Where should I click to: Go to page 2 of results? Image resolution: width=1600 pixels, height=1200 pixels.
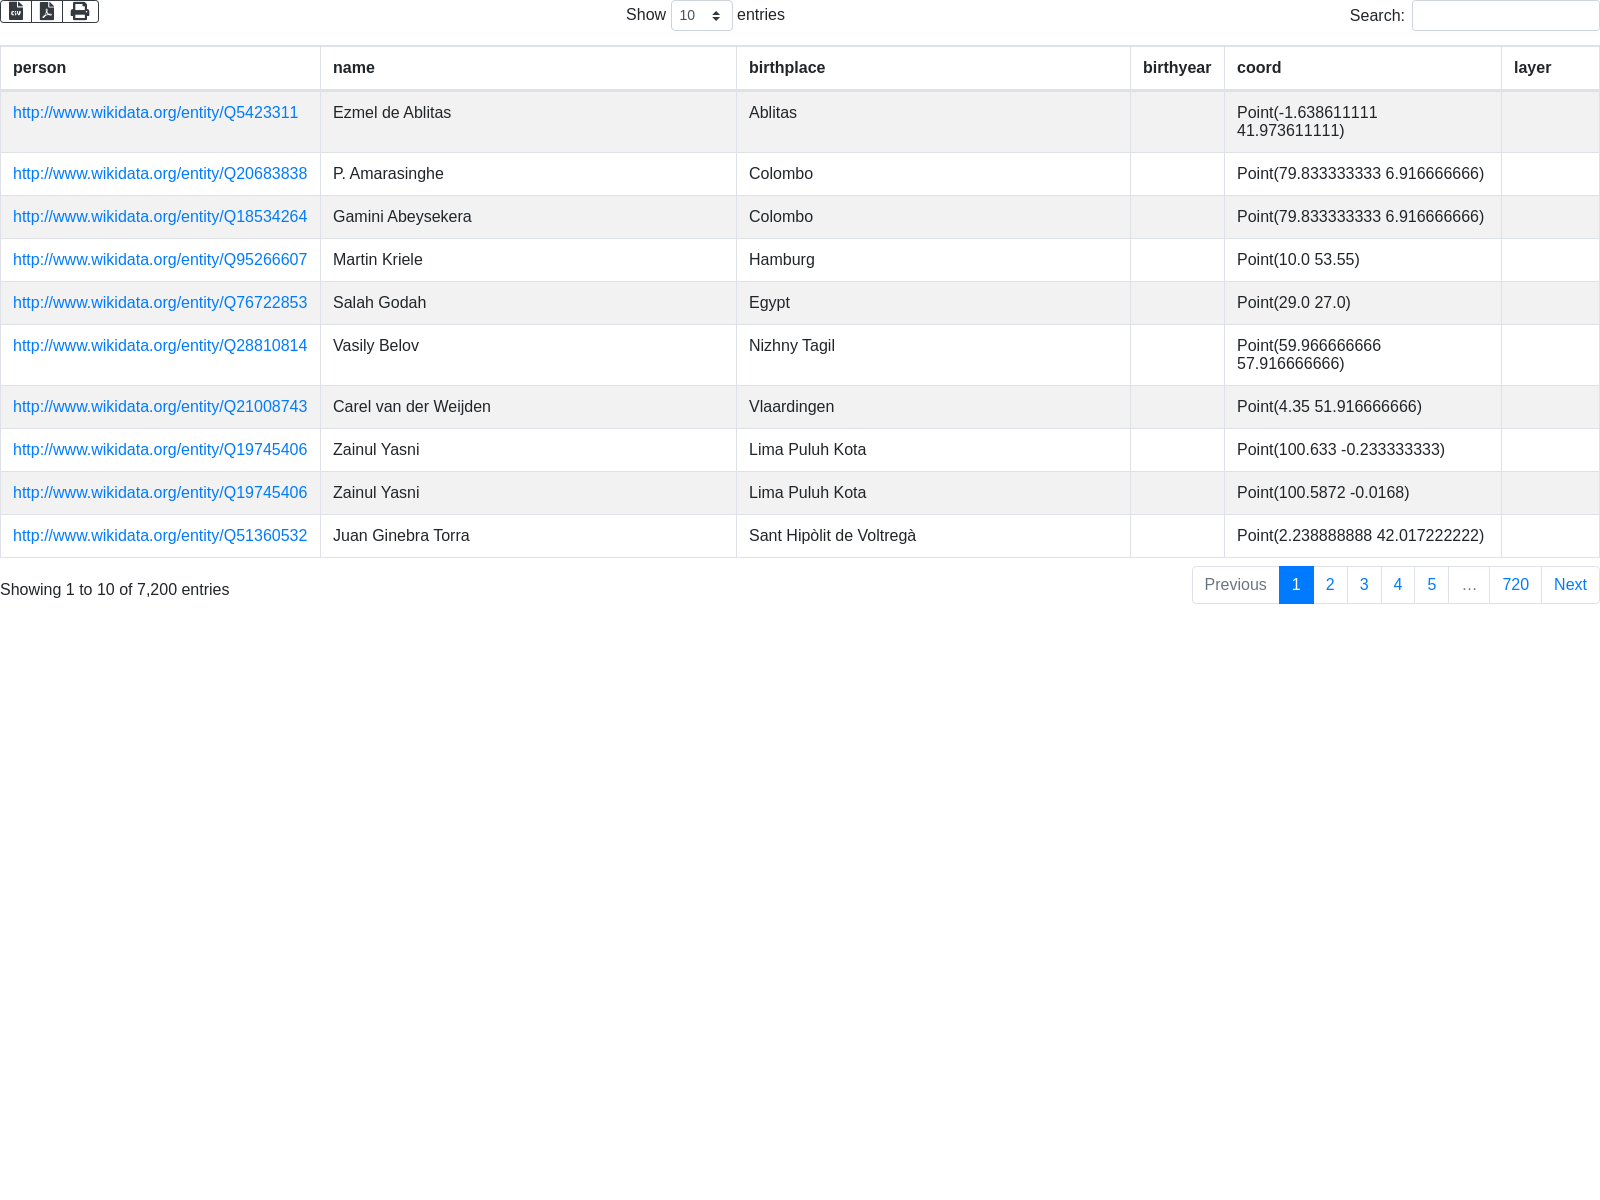coord(1330,585)
